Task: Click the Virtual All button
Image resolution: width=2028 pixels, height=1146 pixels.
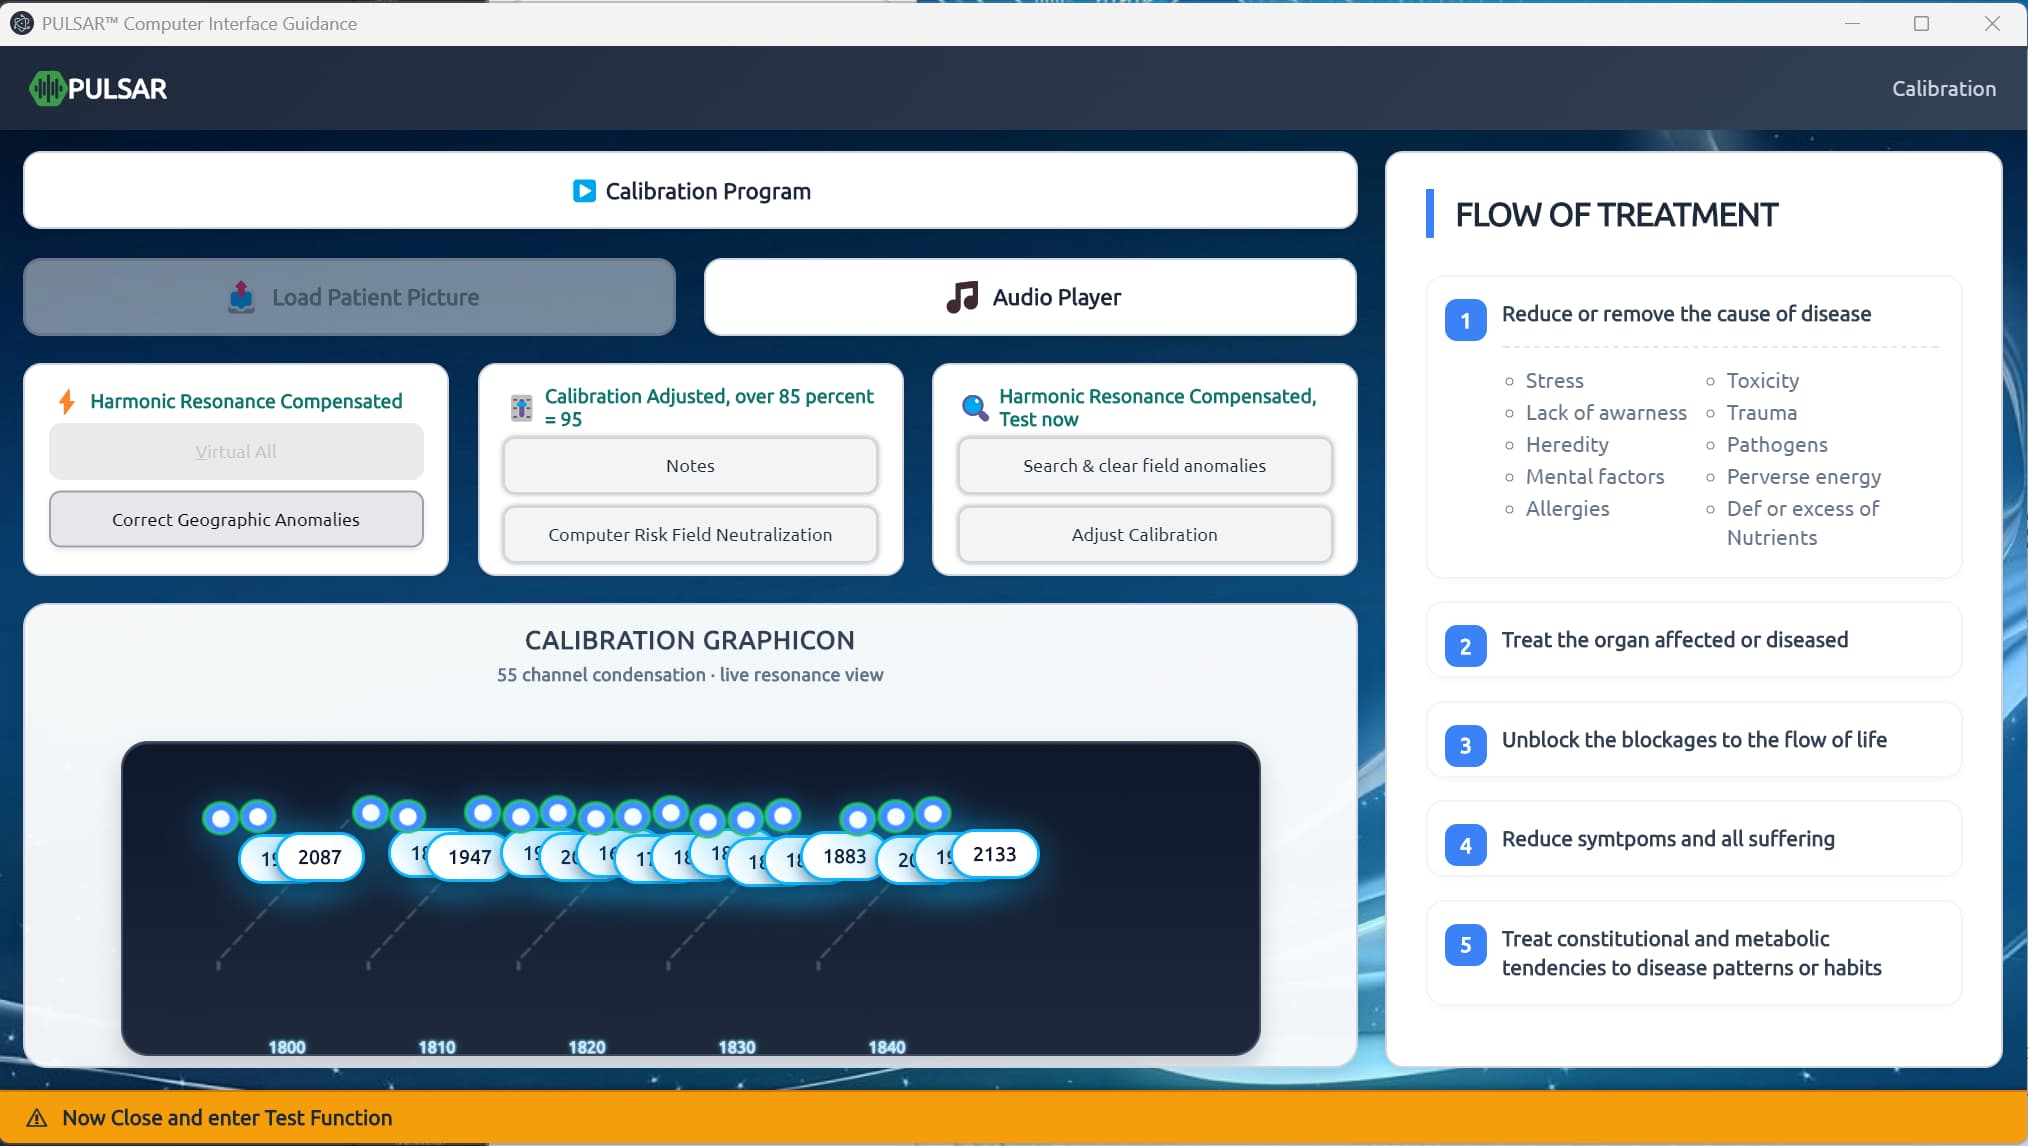Action: tap(236, 451)
